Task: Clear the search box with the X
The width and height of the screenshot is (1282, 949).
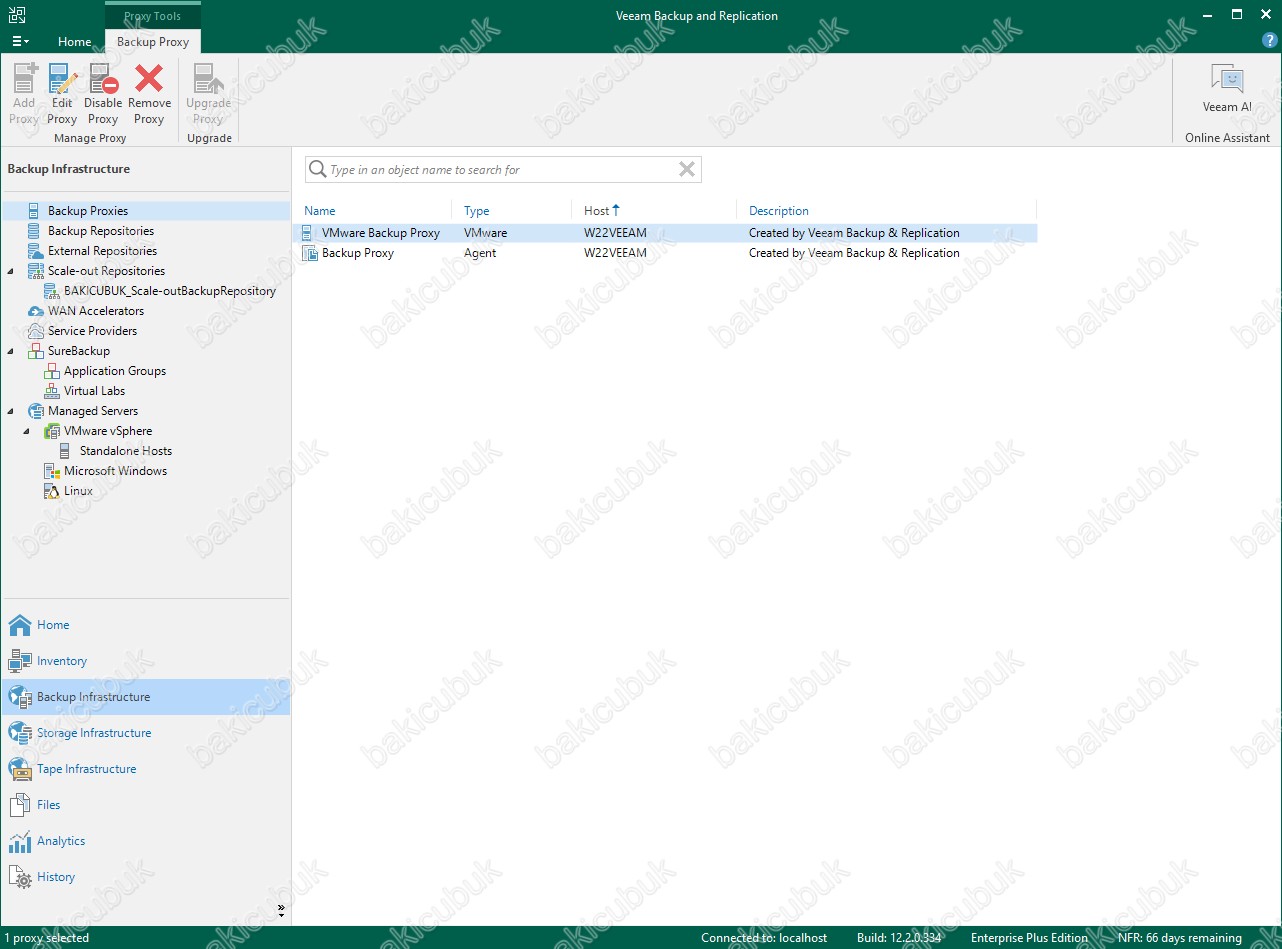Action: tap(687, 170)
